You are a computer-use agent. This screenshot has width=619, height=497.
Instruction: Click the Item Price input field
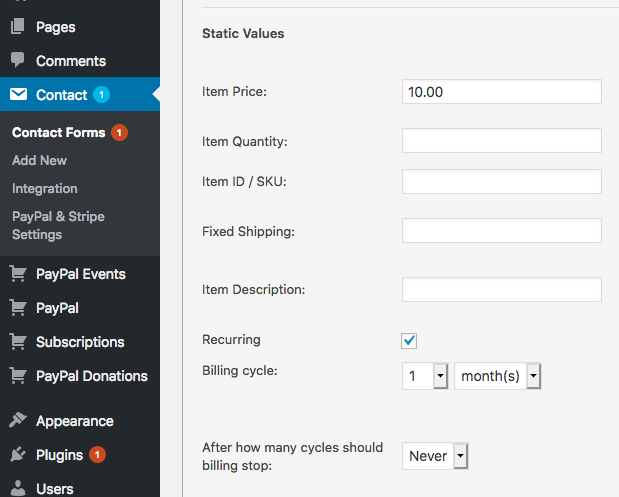[x=502, y=92]
